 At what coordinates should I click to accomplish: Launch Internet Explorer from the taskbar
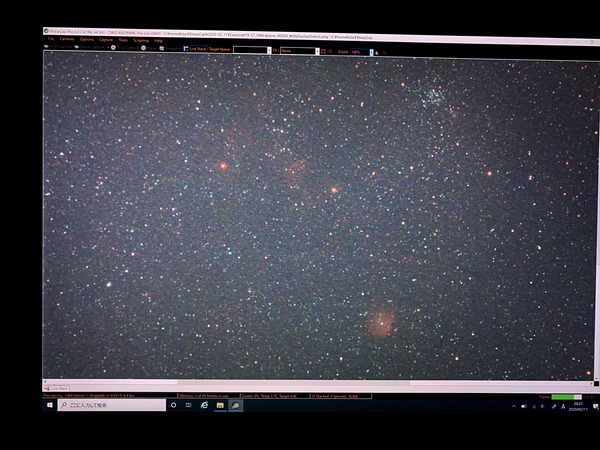pyautogui.click(x=204, y=405)
